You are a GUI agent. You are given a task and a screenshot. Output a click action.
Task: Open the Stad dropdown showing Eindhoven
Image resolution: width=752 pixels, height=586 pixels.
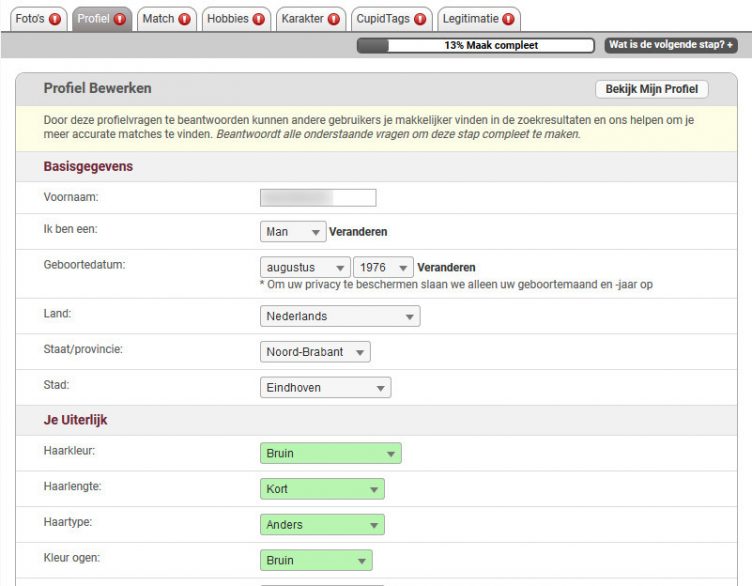pos(325,388)
